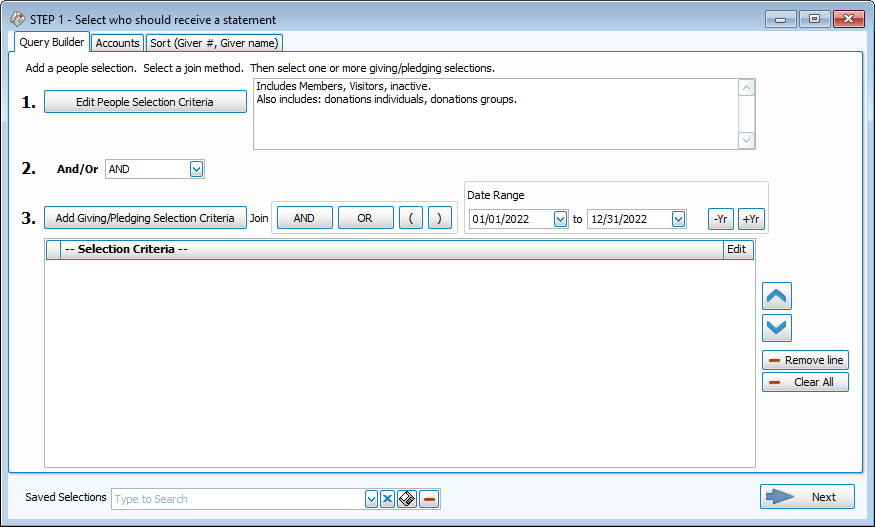Clear the saved selection search box

coord(387,499)
